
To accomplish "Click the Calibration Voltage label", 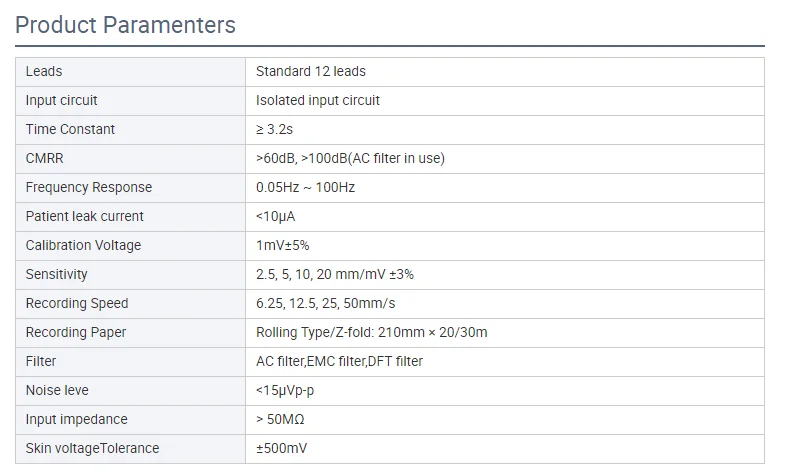I will 83,245.
